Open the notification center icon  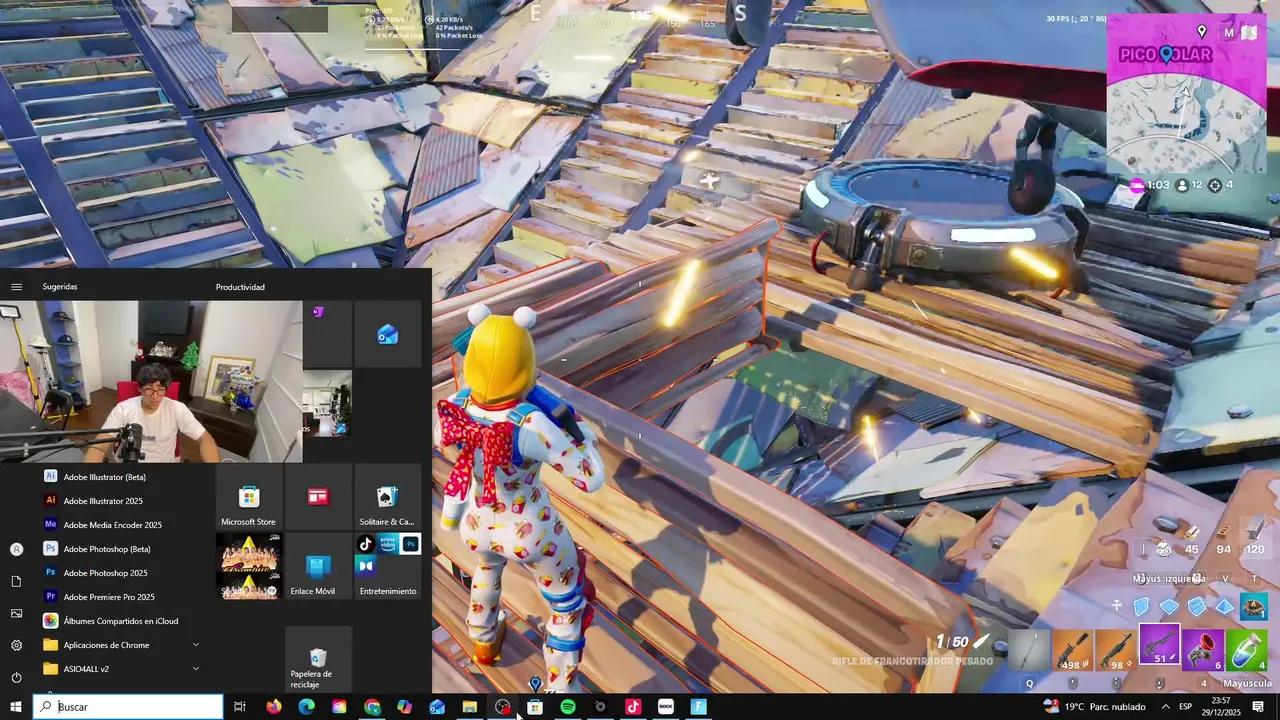[x=1258, y=707]
